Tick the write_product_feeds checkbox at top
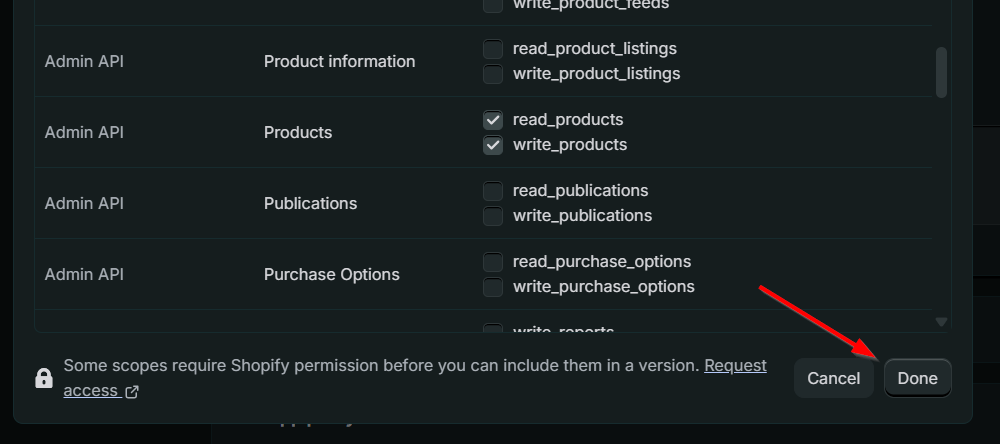Image resolution: width=1000 pixels, height=444 pixels. click(493, 5)
